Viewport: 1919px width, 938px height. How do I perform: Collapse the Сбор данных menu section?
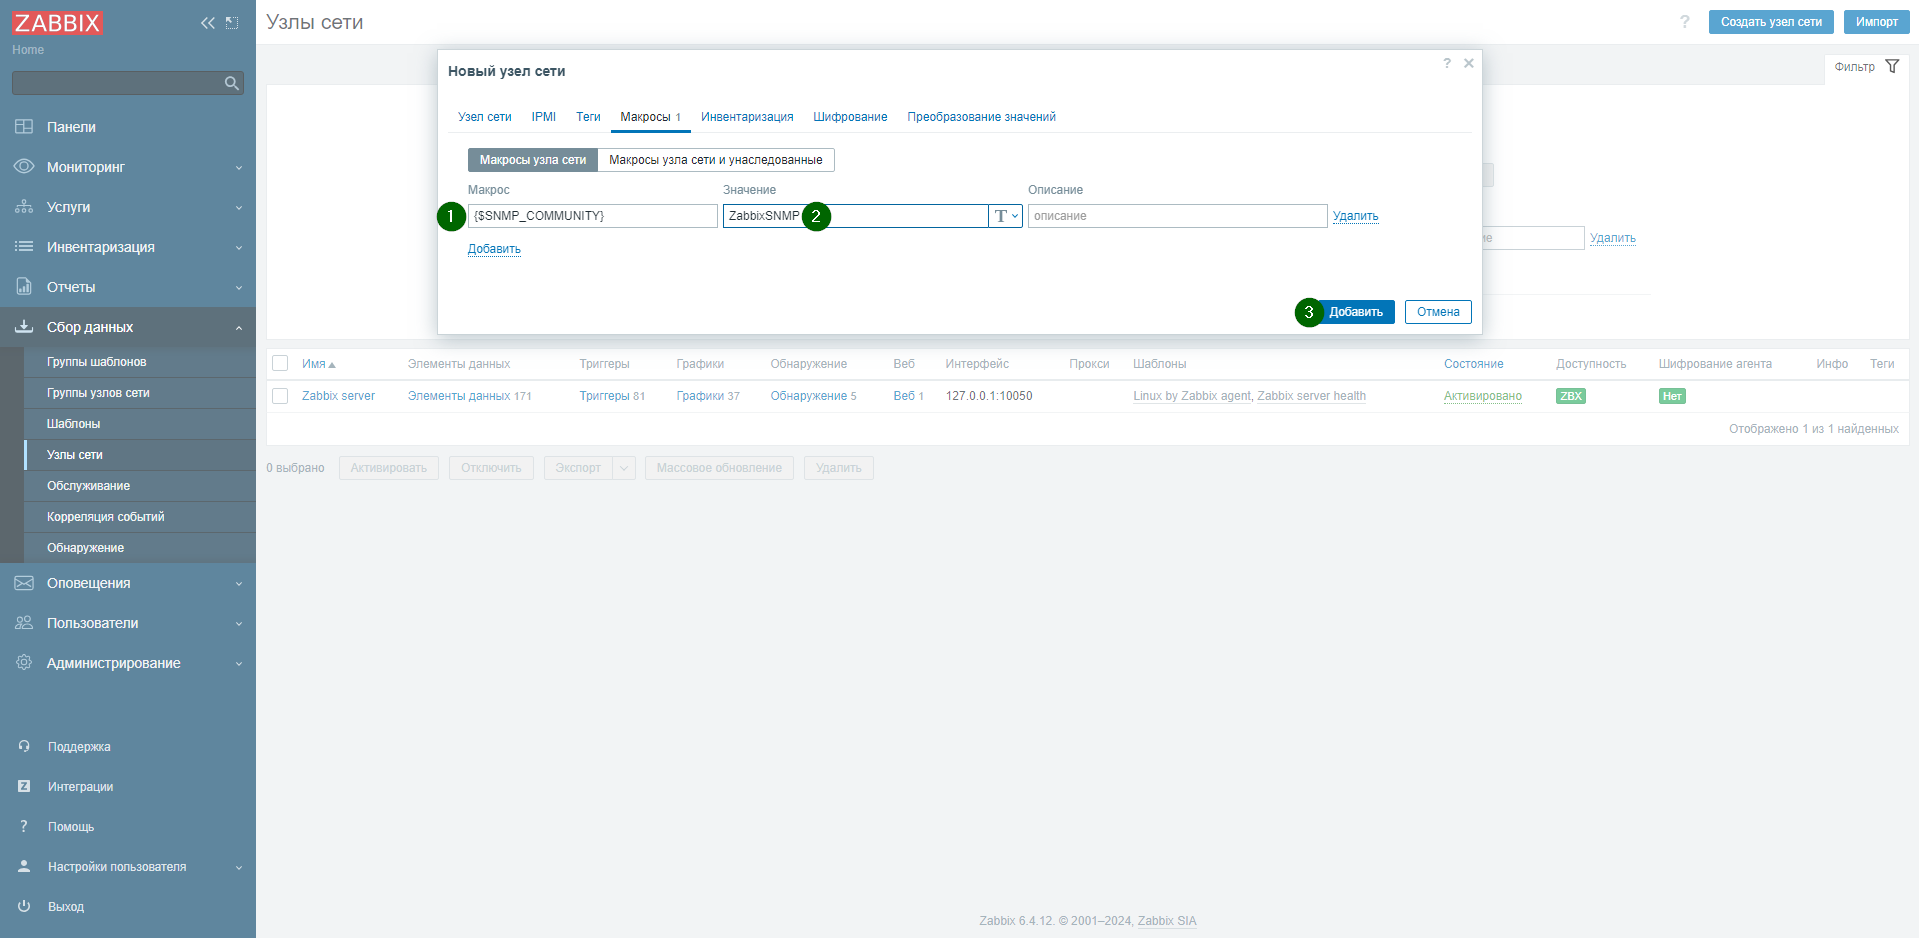[x=239, y=327]
